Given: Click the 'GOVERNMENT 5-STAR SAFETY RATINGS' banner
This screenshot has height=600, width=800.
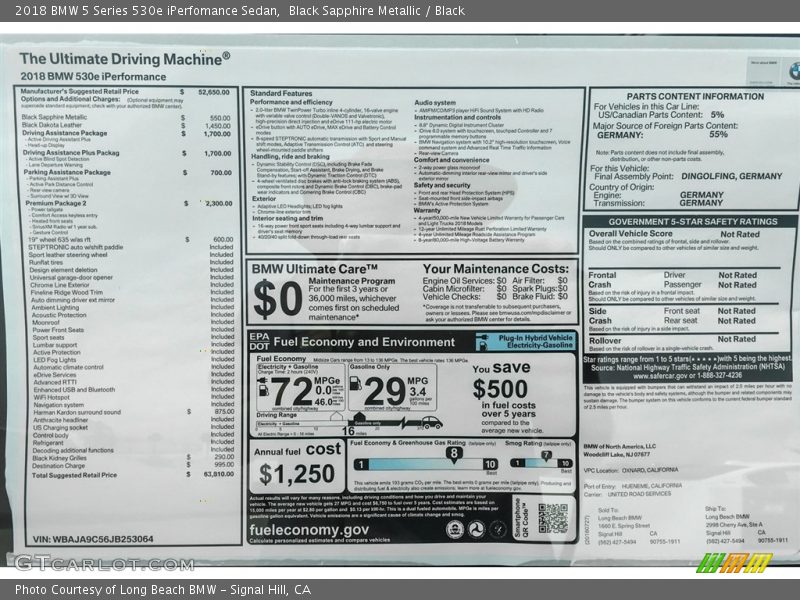Looking at the screenshot, I should click(x=693, y=221).
